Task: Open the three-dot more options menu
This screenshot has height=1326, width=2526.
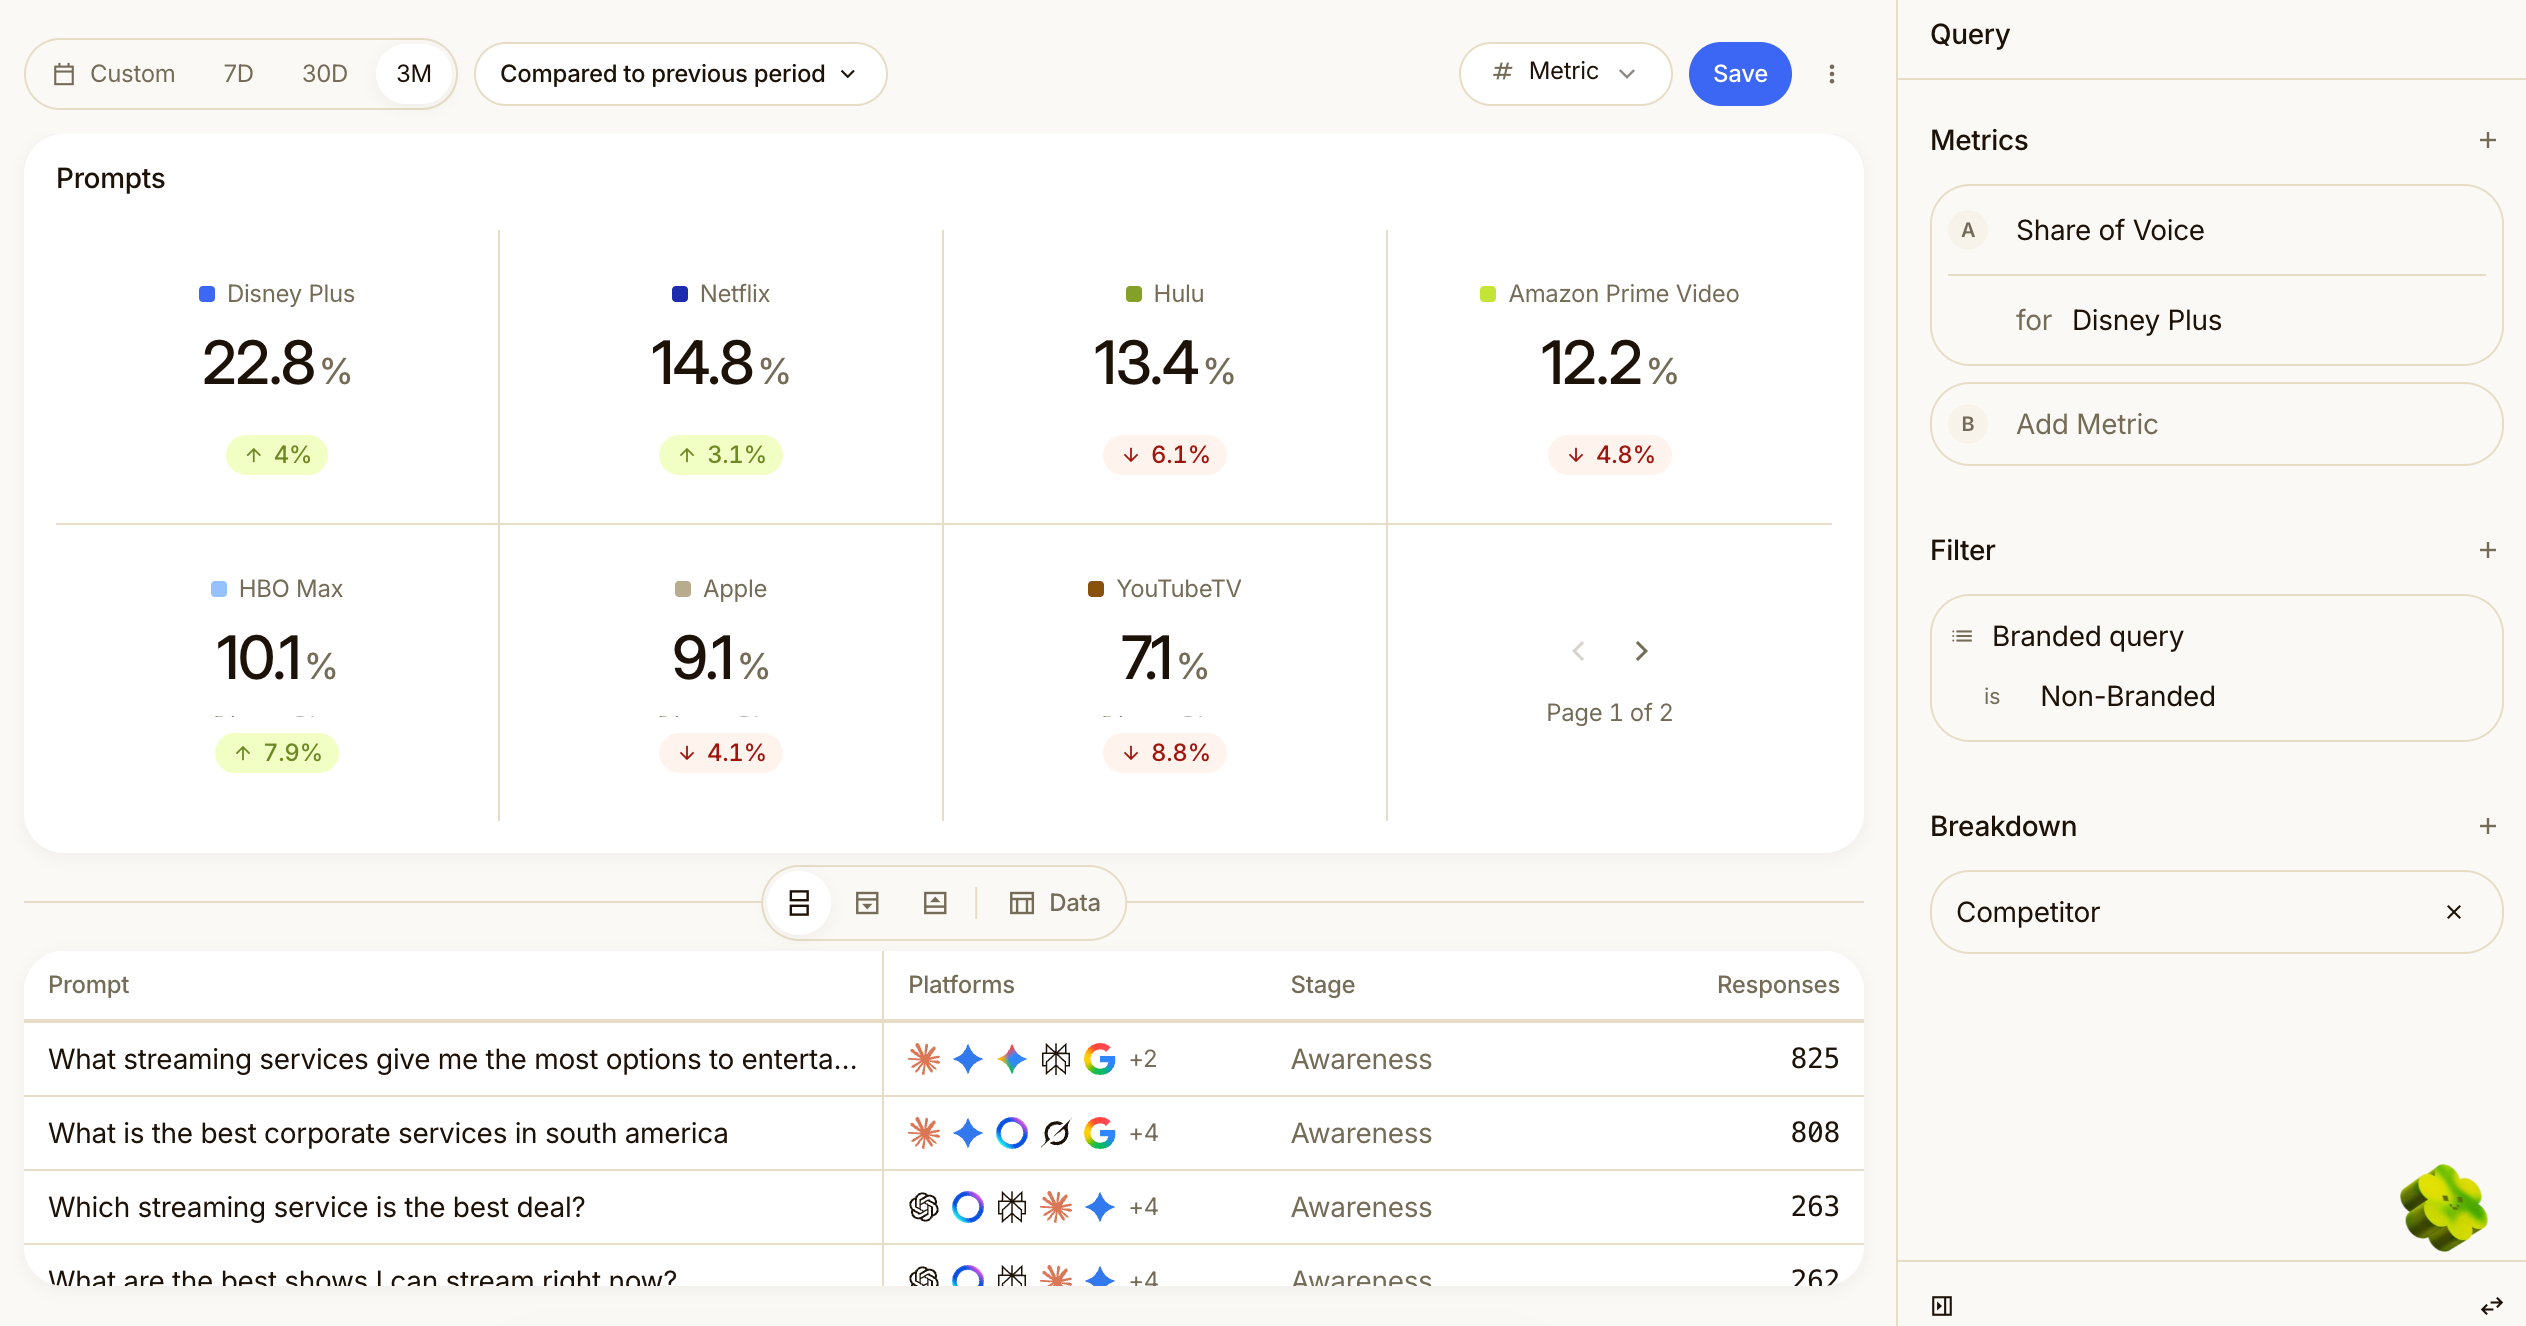Action: tap(1831, 74)
